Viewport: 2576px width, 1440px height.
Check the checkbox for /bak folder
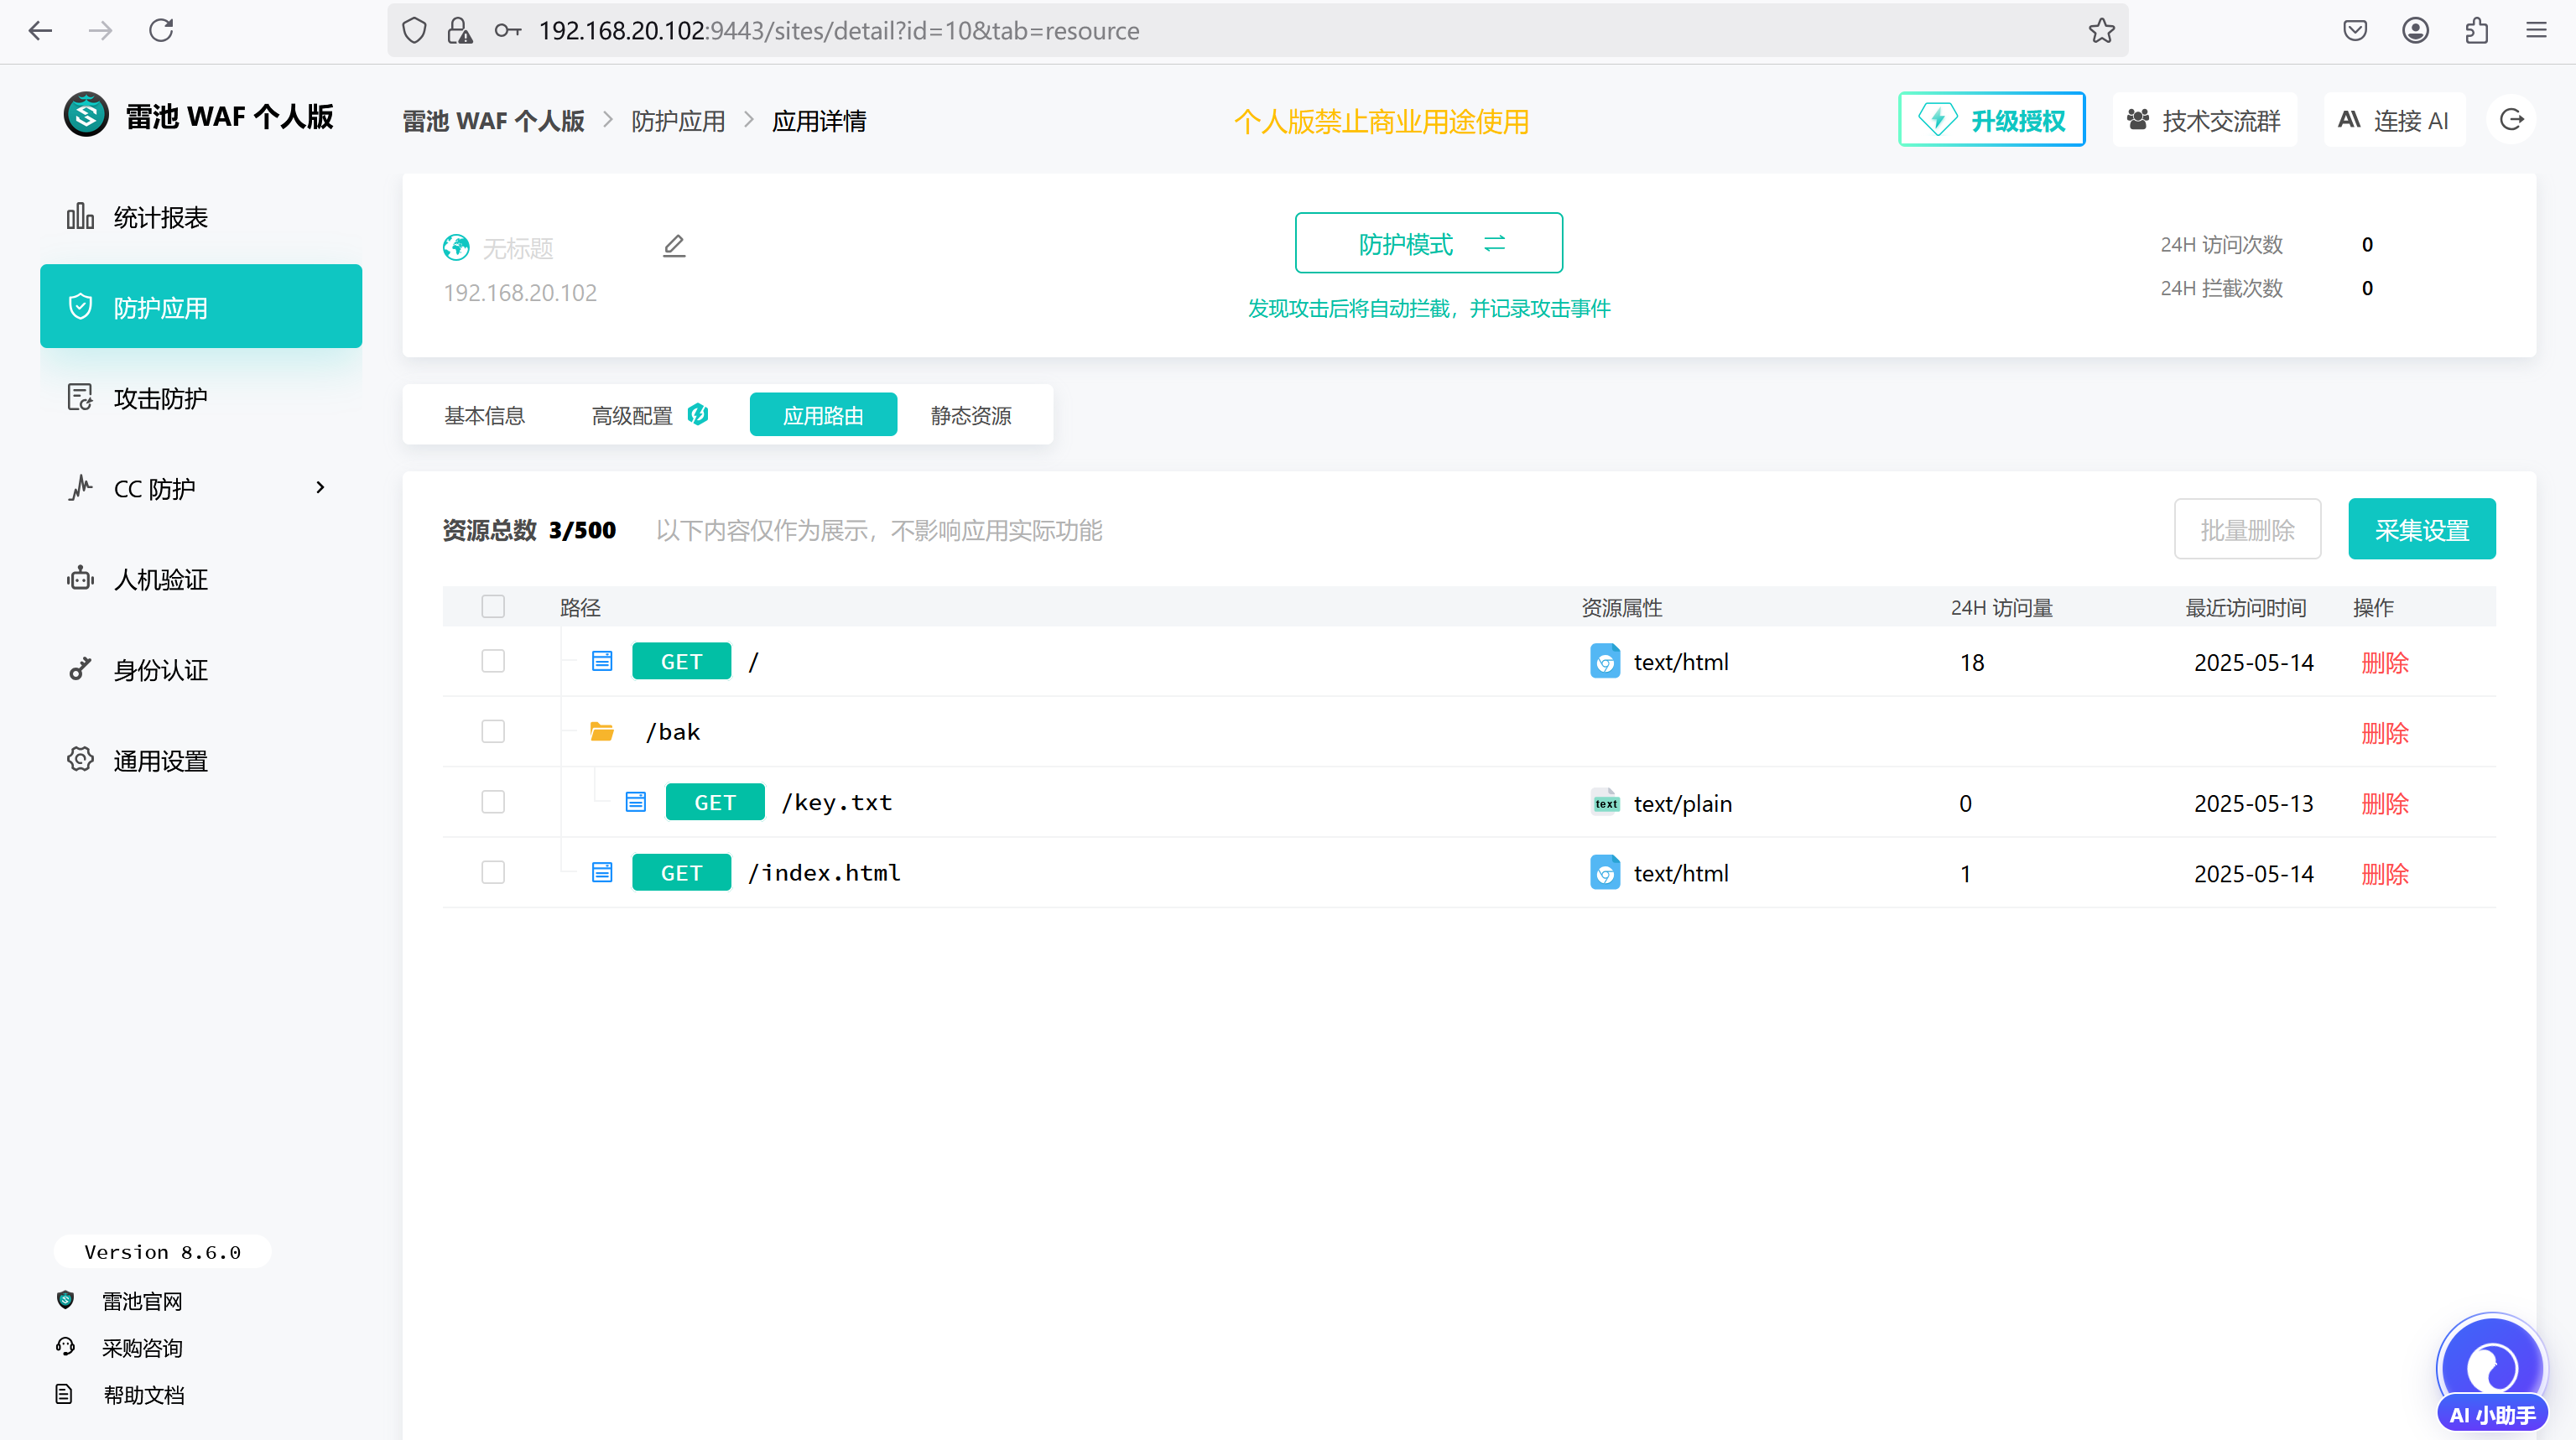(493, 732)
